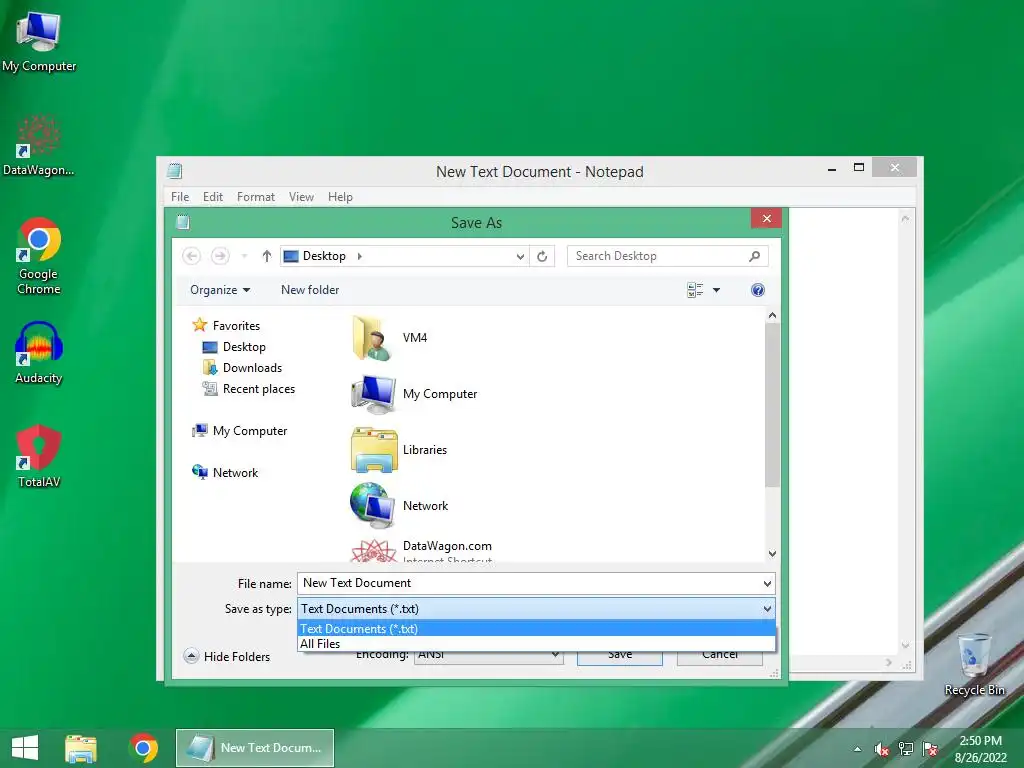
Task: Click the Hide Folders toggle
Action: click(x=227, y=656)
